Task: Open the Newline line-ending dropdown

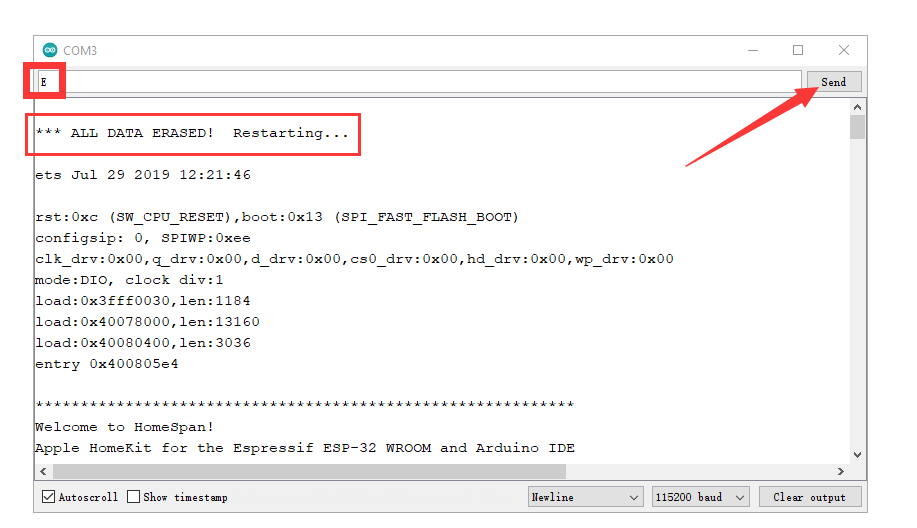Action: click(x=586, y=497)
